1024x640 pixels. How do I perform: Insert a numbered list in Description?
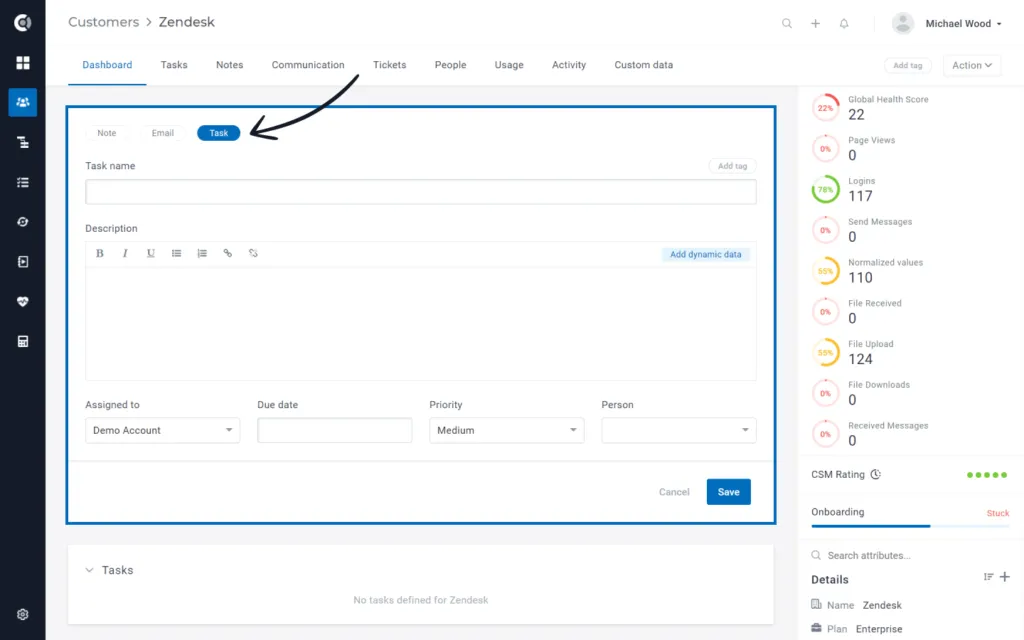click(202, 253)
